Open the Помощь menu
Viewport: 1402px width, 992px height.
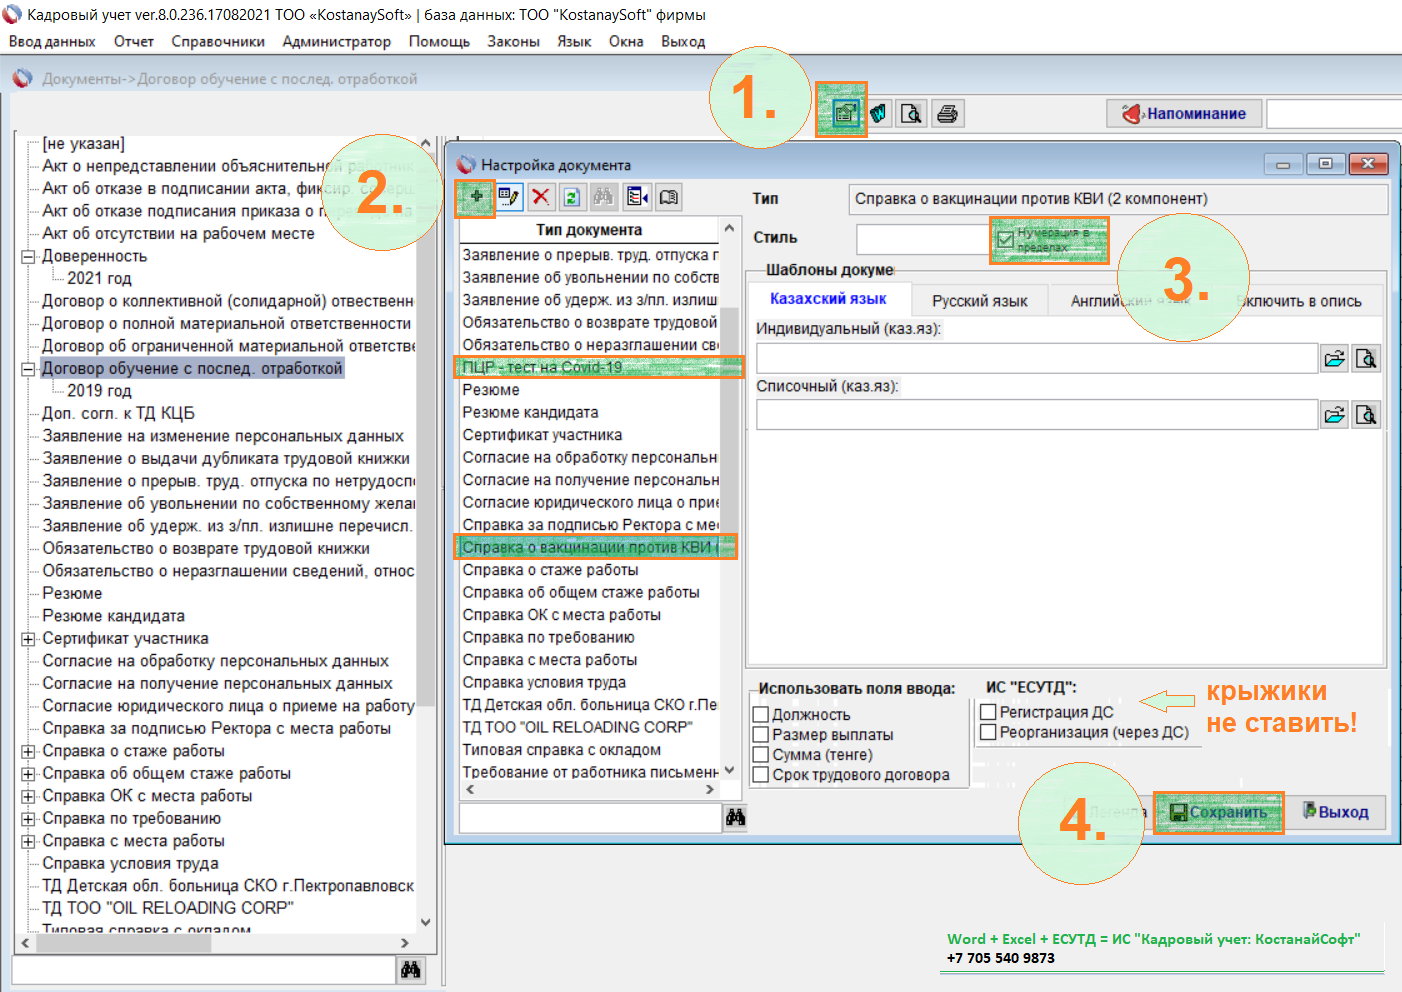pyautogui.click(x=439, y=41)
